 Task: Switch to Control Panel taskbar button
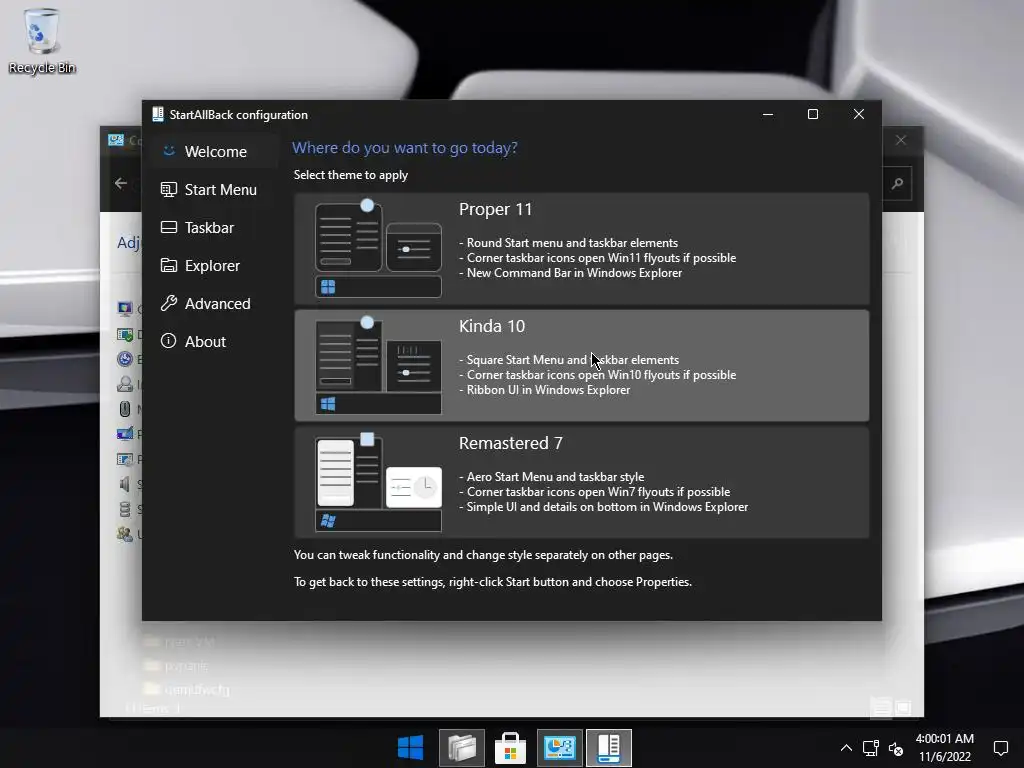(560, 748)
